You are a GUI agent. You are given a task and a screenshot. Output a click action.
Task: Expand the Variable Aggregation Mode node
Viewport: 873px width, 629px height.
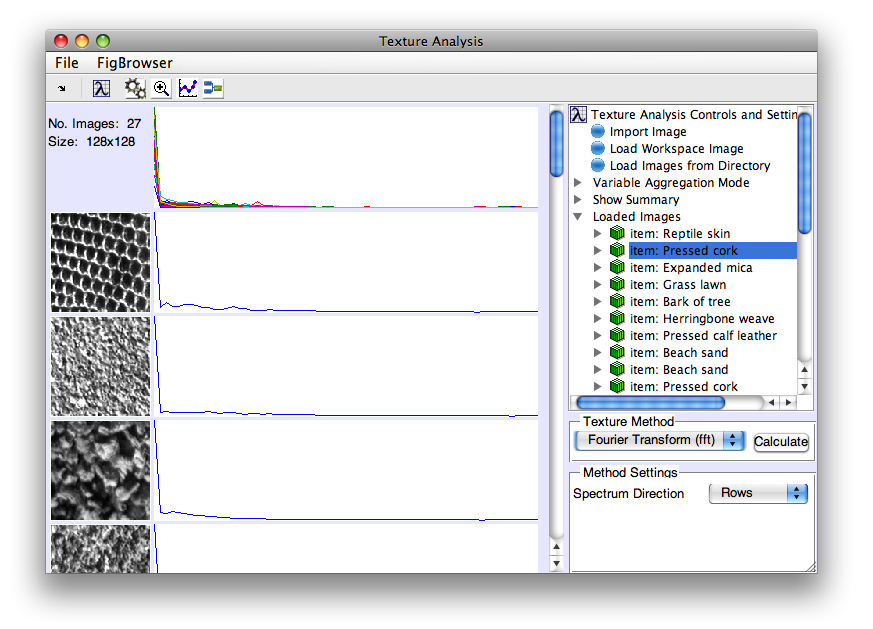(x=578, y=183)
